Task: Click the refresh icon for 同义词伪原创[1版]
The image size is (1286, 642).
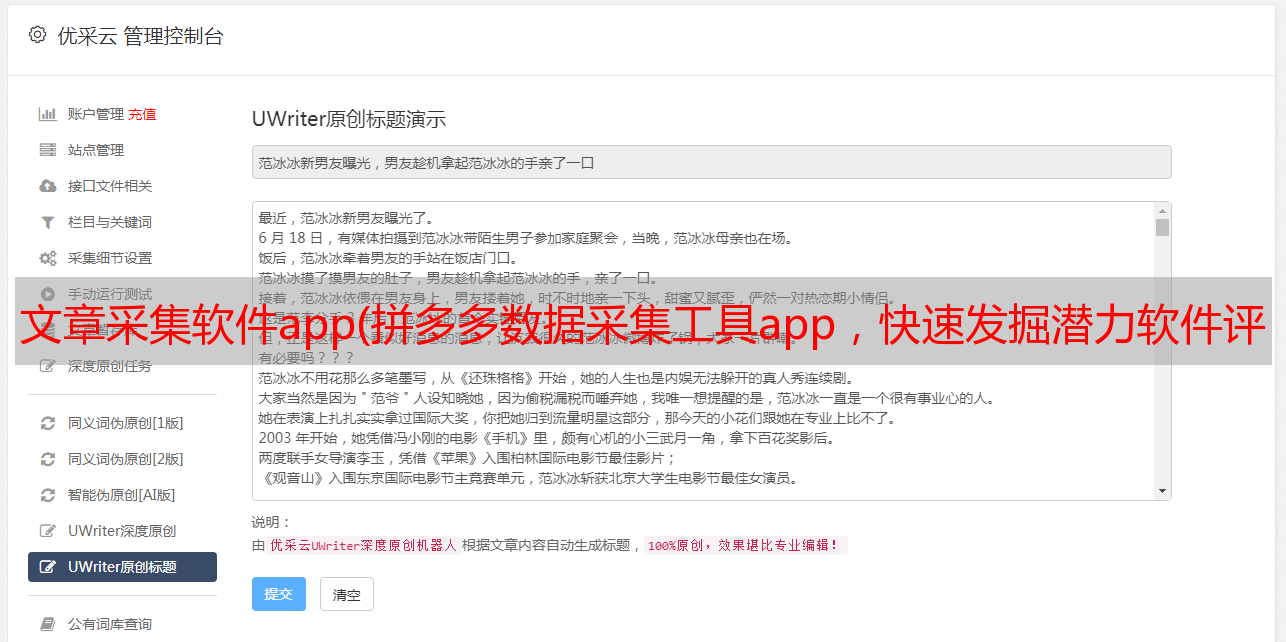Action: click(x=47, y=423)
